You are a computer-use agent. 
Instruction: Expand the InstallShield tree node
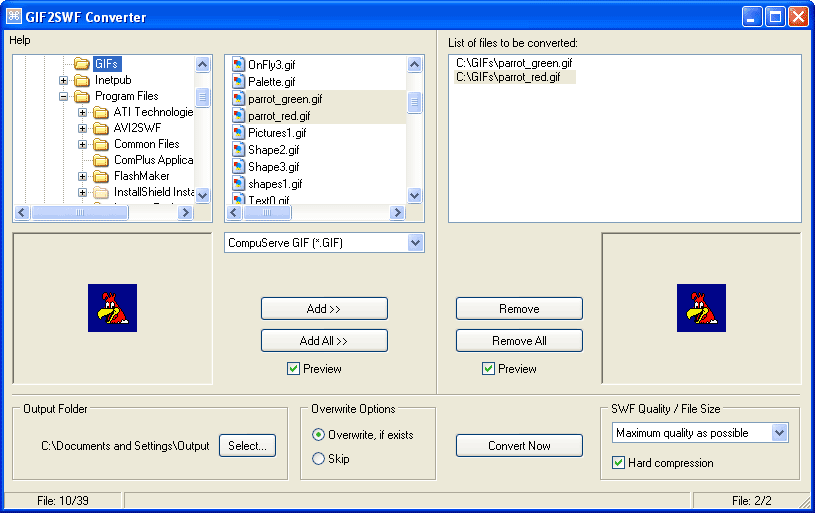(82, 192)
